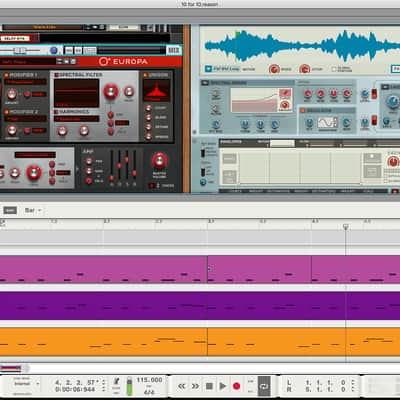Click the Unison Spread knob
Viewport: 400px width, 400px height.
tap(148, 137)
